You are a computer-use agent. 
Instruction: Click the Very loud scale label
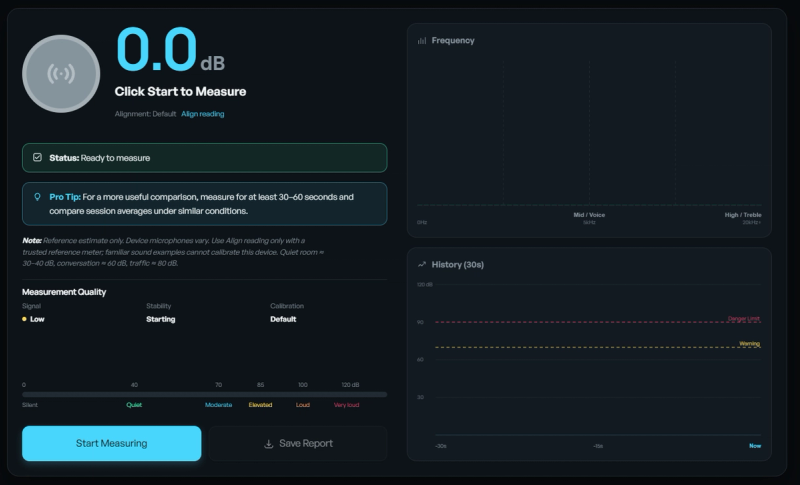(x=346, y=405)
